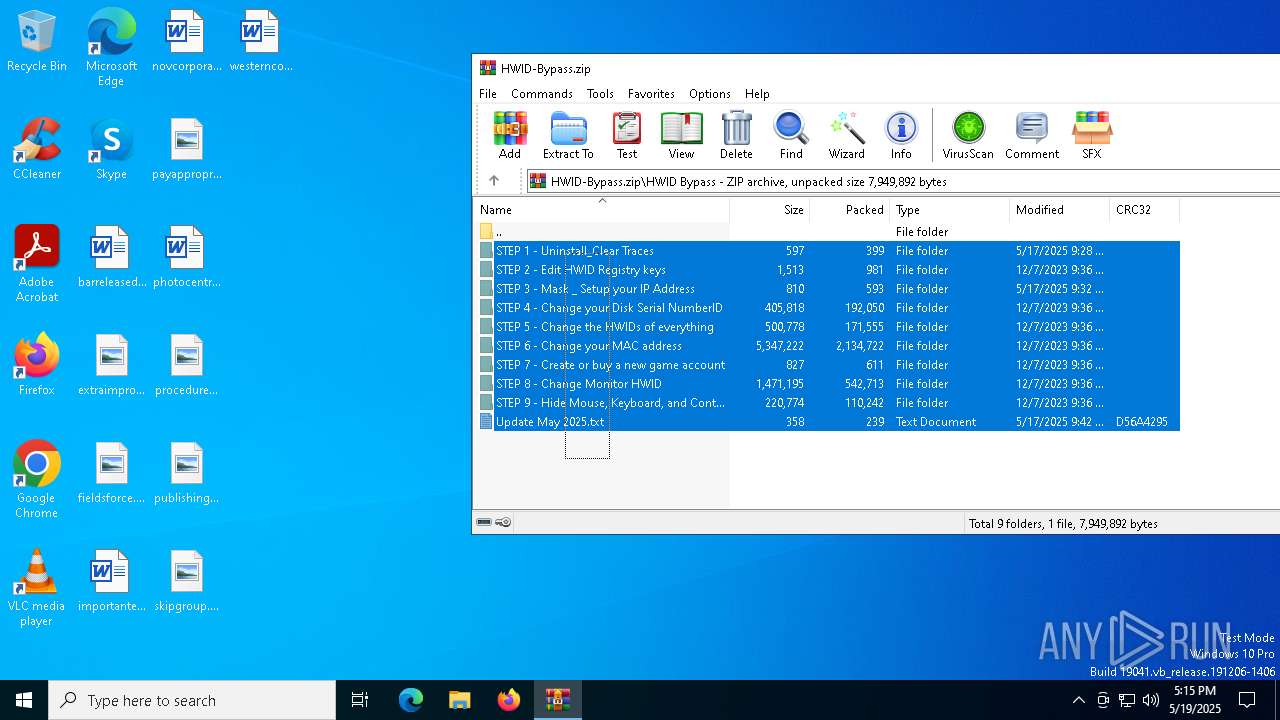Open the volume control in tray
The width and height of the screenshot is (1280, 720).
(x=1150, y=700)
